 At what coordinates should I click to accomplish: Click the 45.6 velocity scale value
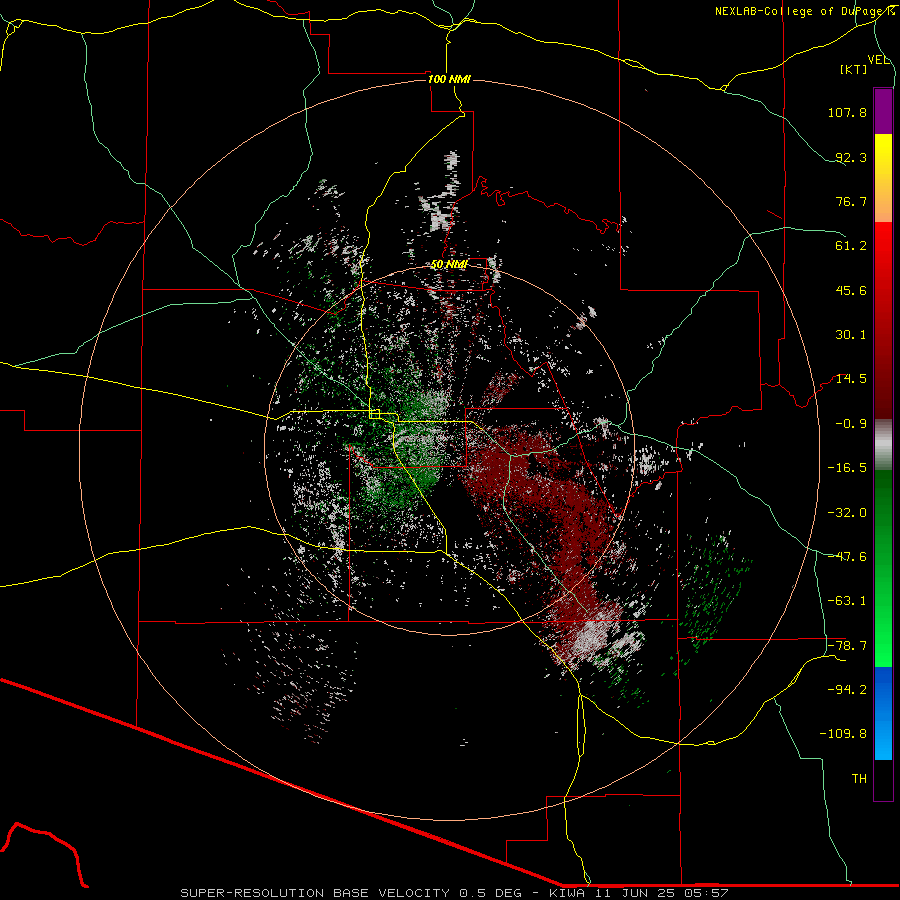(851, 290)
